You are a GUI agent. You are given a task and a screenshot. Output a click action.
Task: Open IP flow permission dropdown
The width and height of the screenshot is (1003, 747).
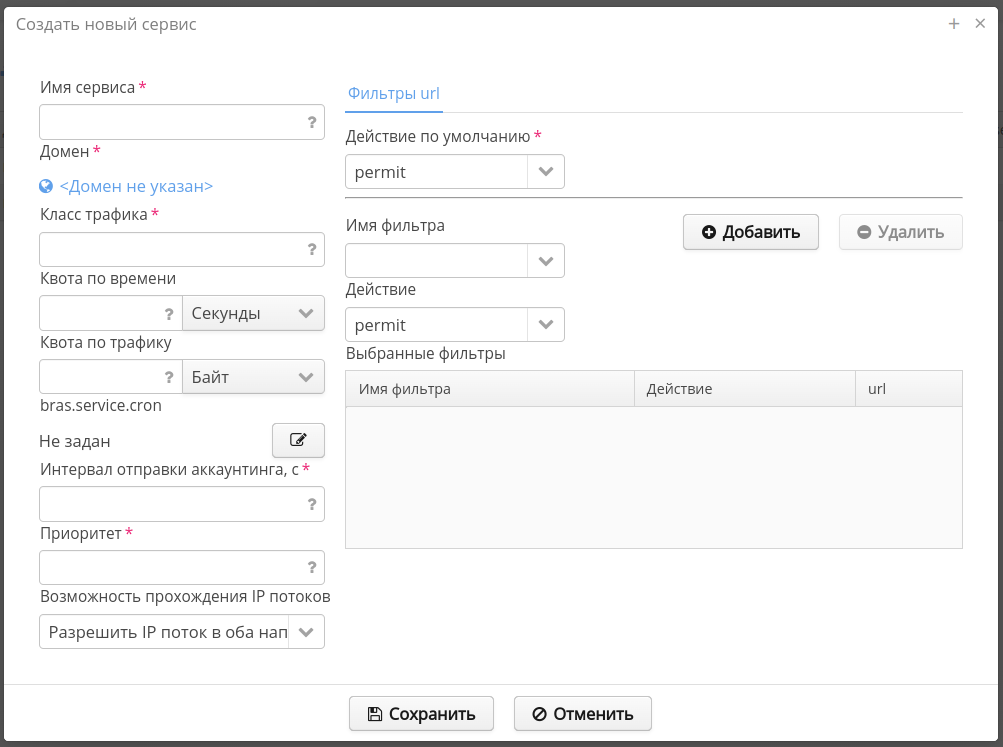tap(306, 632)
